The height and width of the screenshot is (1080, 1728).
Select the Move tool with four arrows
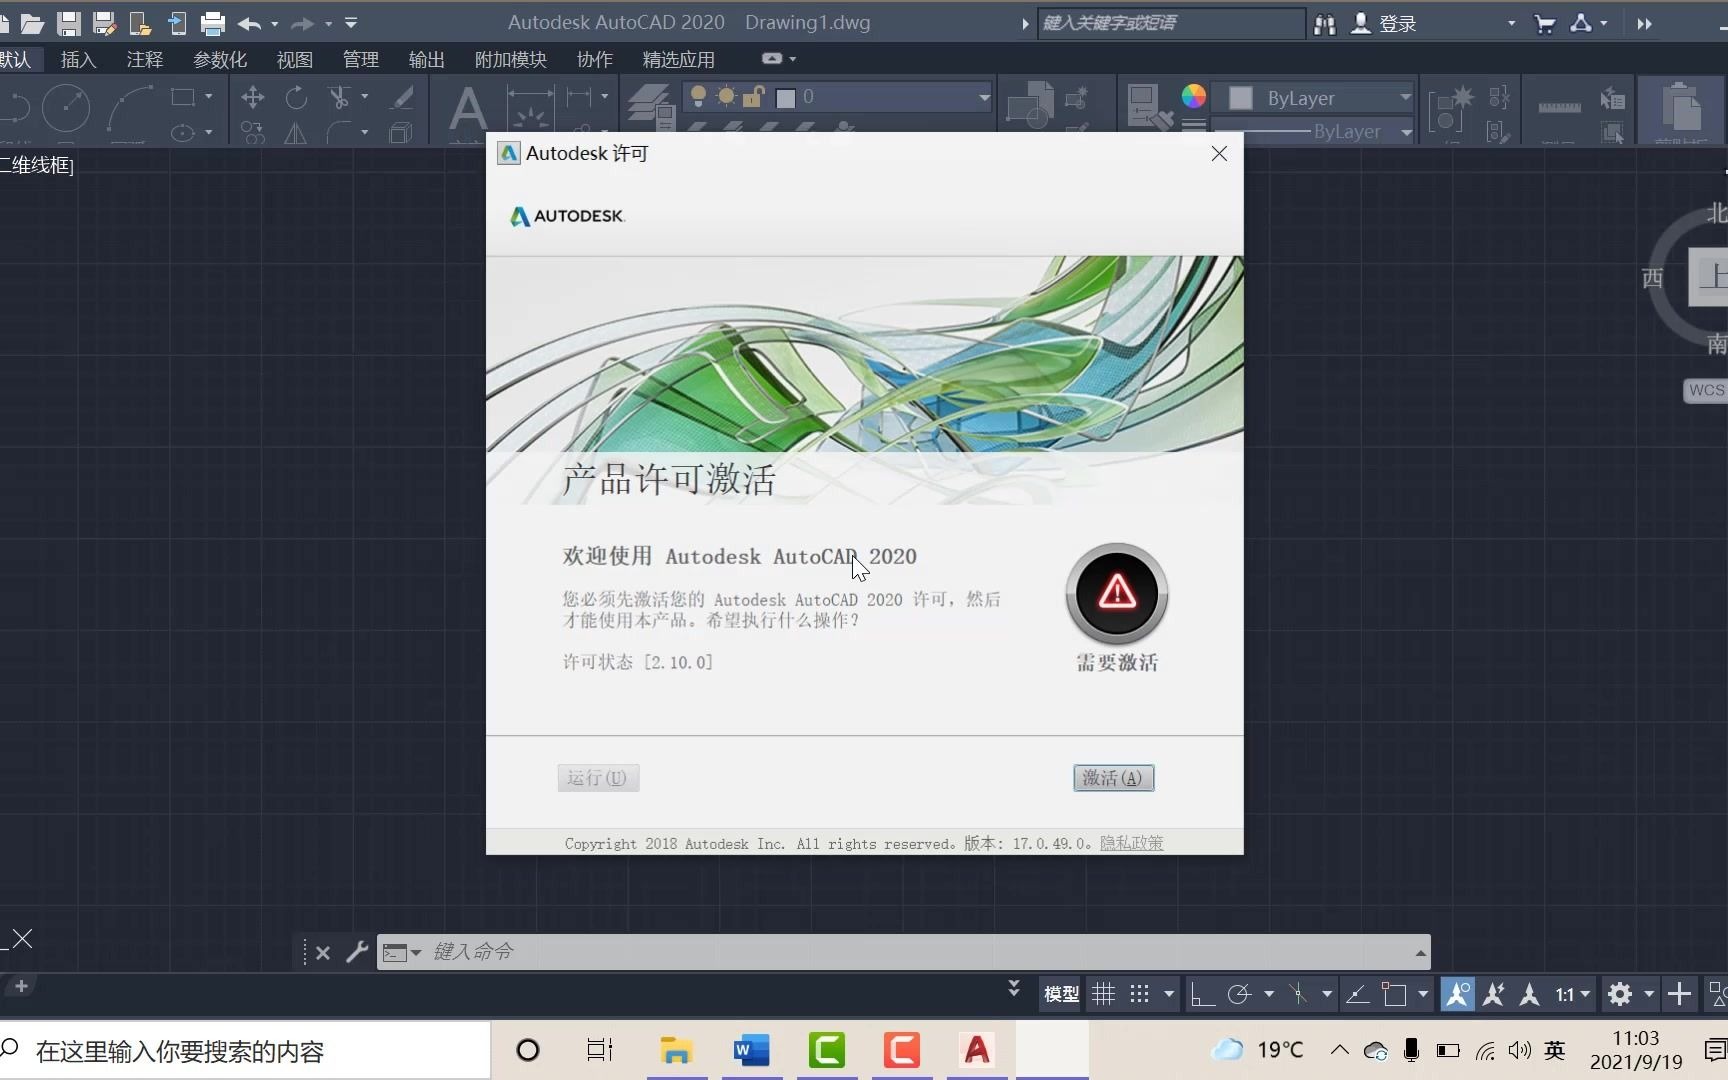[253, 97]
